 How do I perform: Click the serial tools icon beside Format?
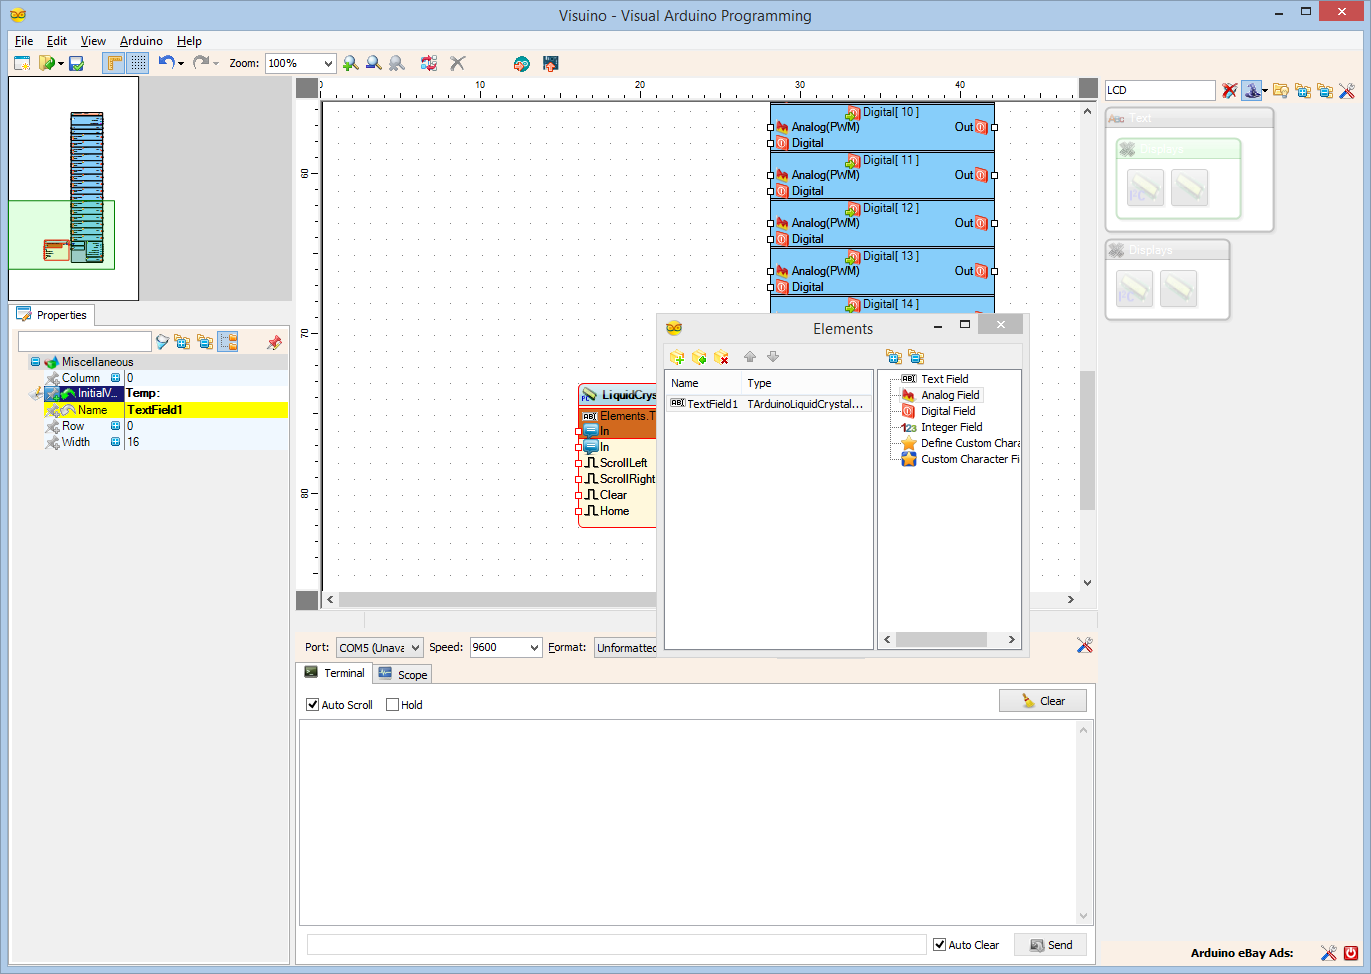1085,646
